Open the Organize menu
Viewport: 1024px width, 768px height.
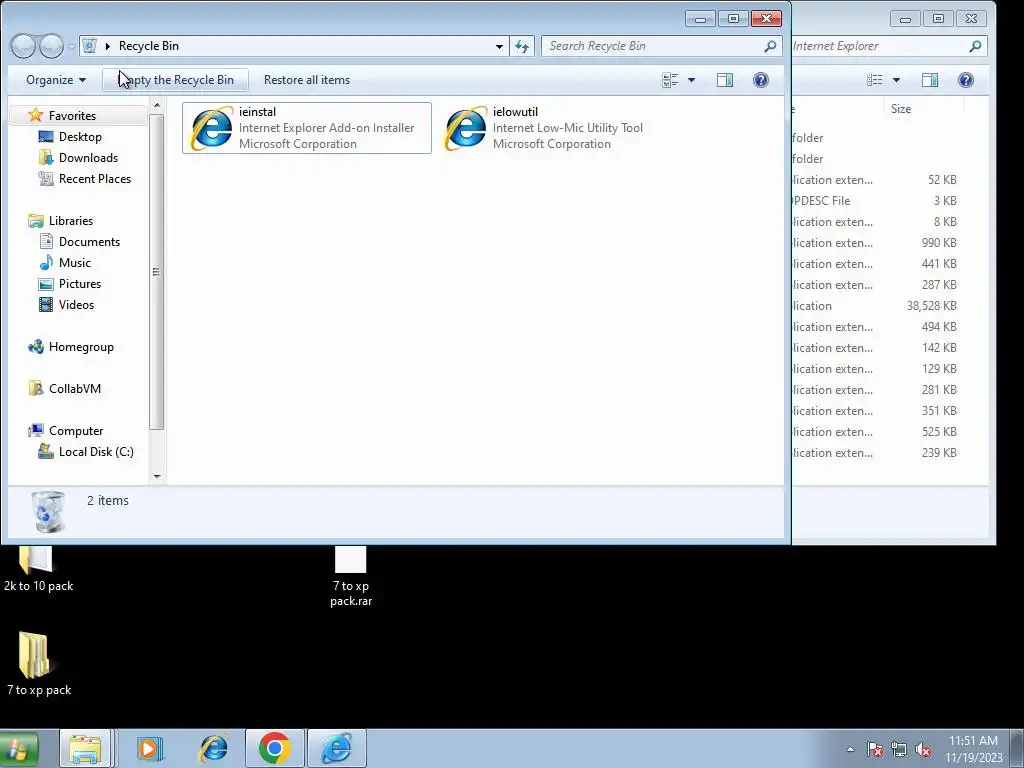coord(56,80)
